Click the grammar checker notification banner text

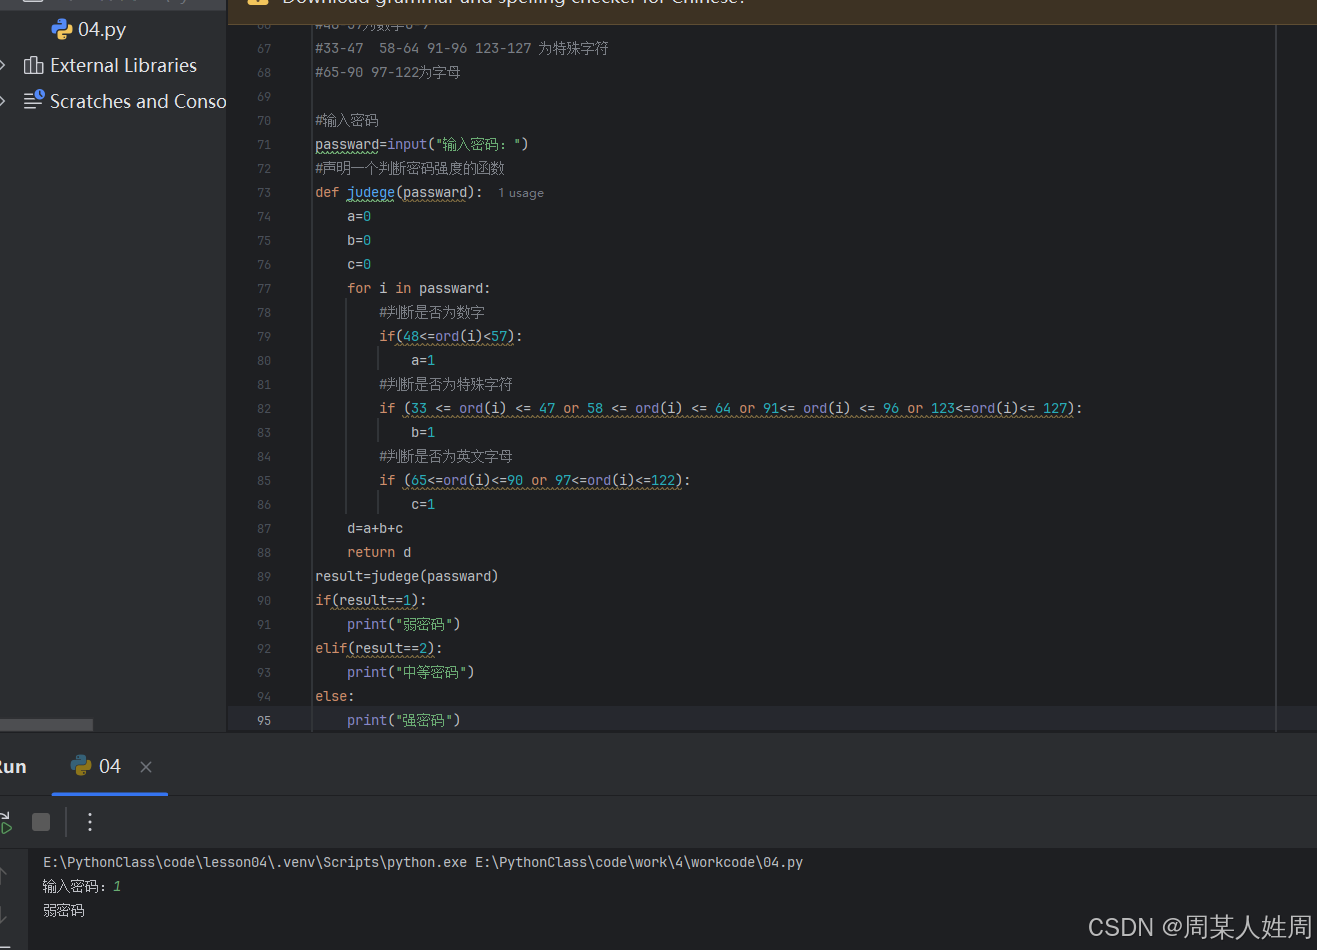514,3
